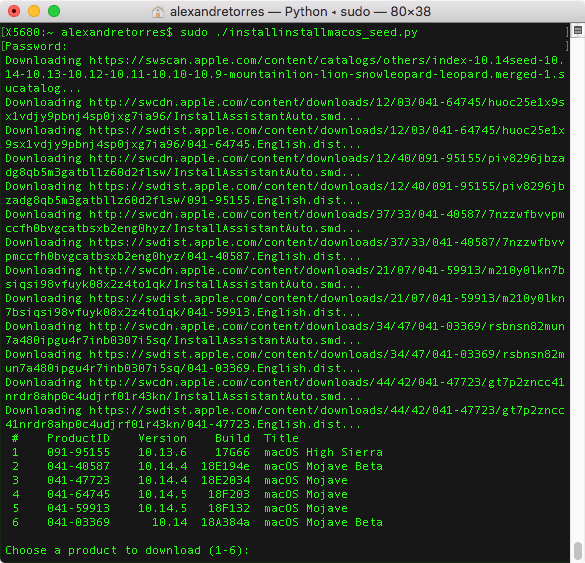The width and height of the screenshot is (585, 563).
Task: Click the 'ProductID' column header
Action: pyautogui.click(x=78, y=438)
